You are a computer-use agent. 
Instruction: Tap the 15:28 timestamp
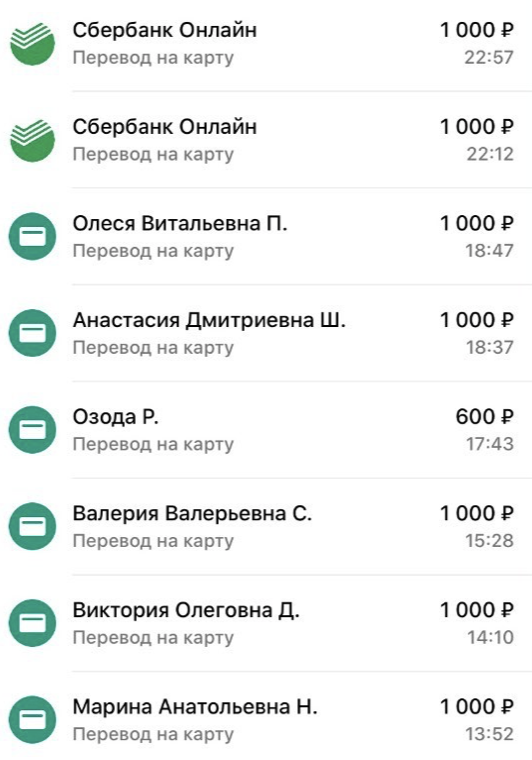coord(489,540)
